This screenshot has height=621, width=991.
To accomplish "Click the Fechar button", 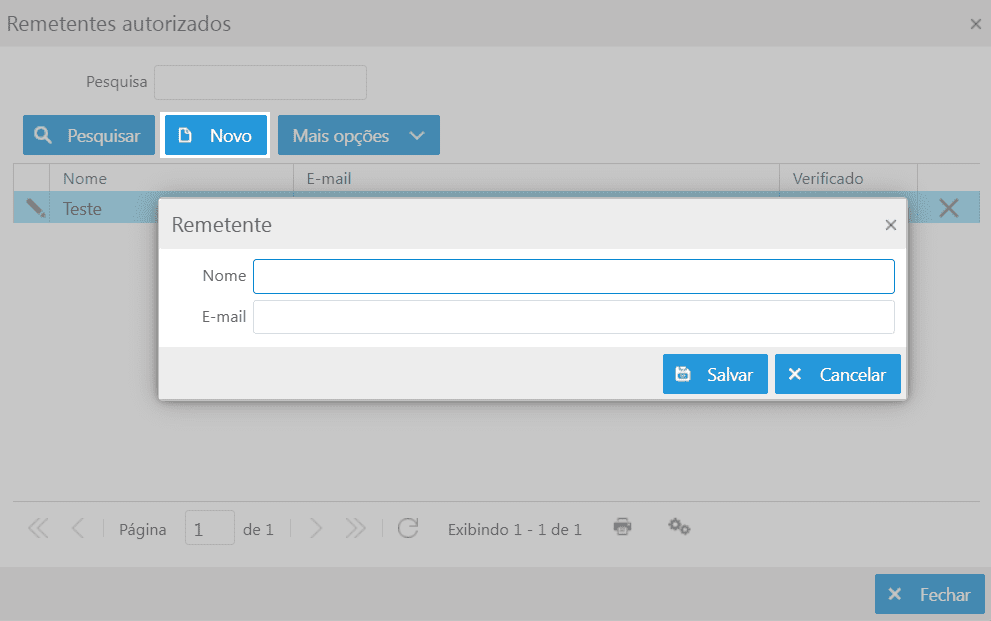I will 929,594.
